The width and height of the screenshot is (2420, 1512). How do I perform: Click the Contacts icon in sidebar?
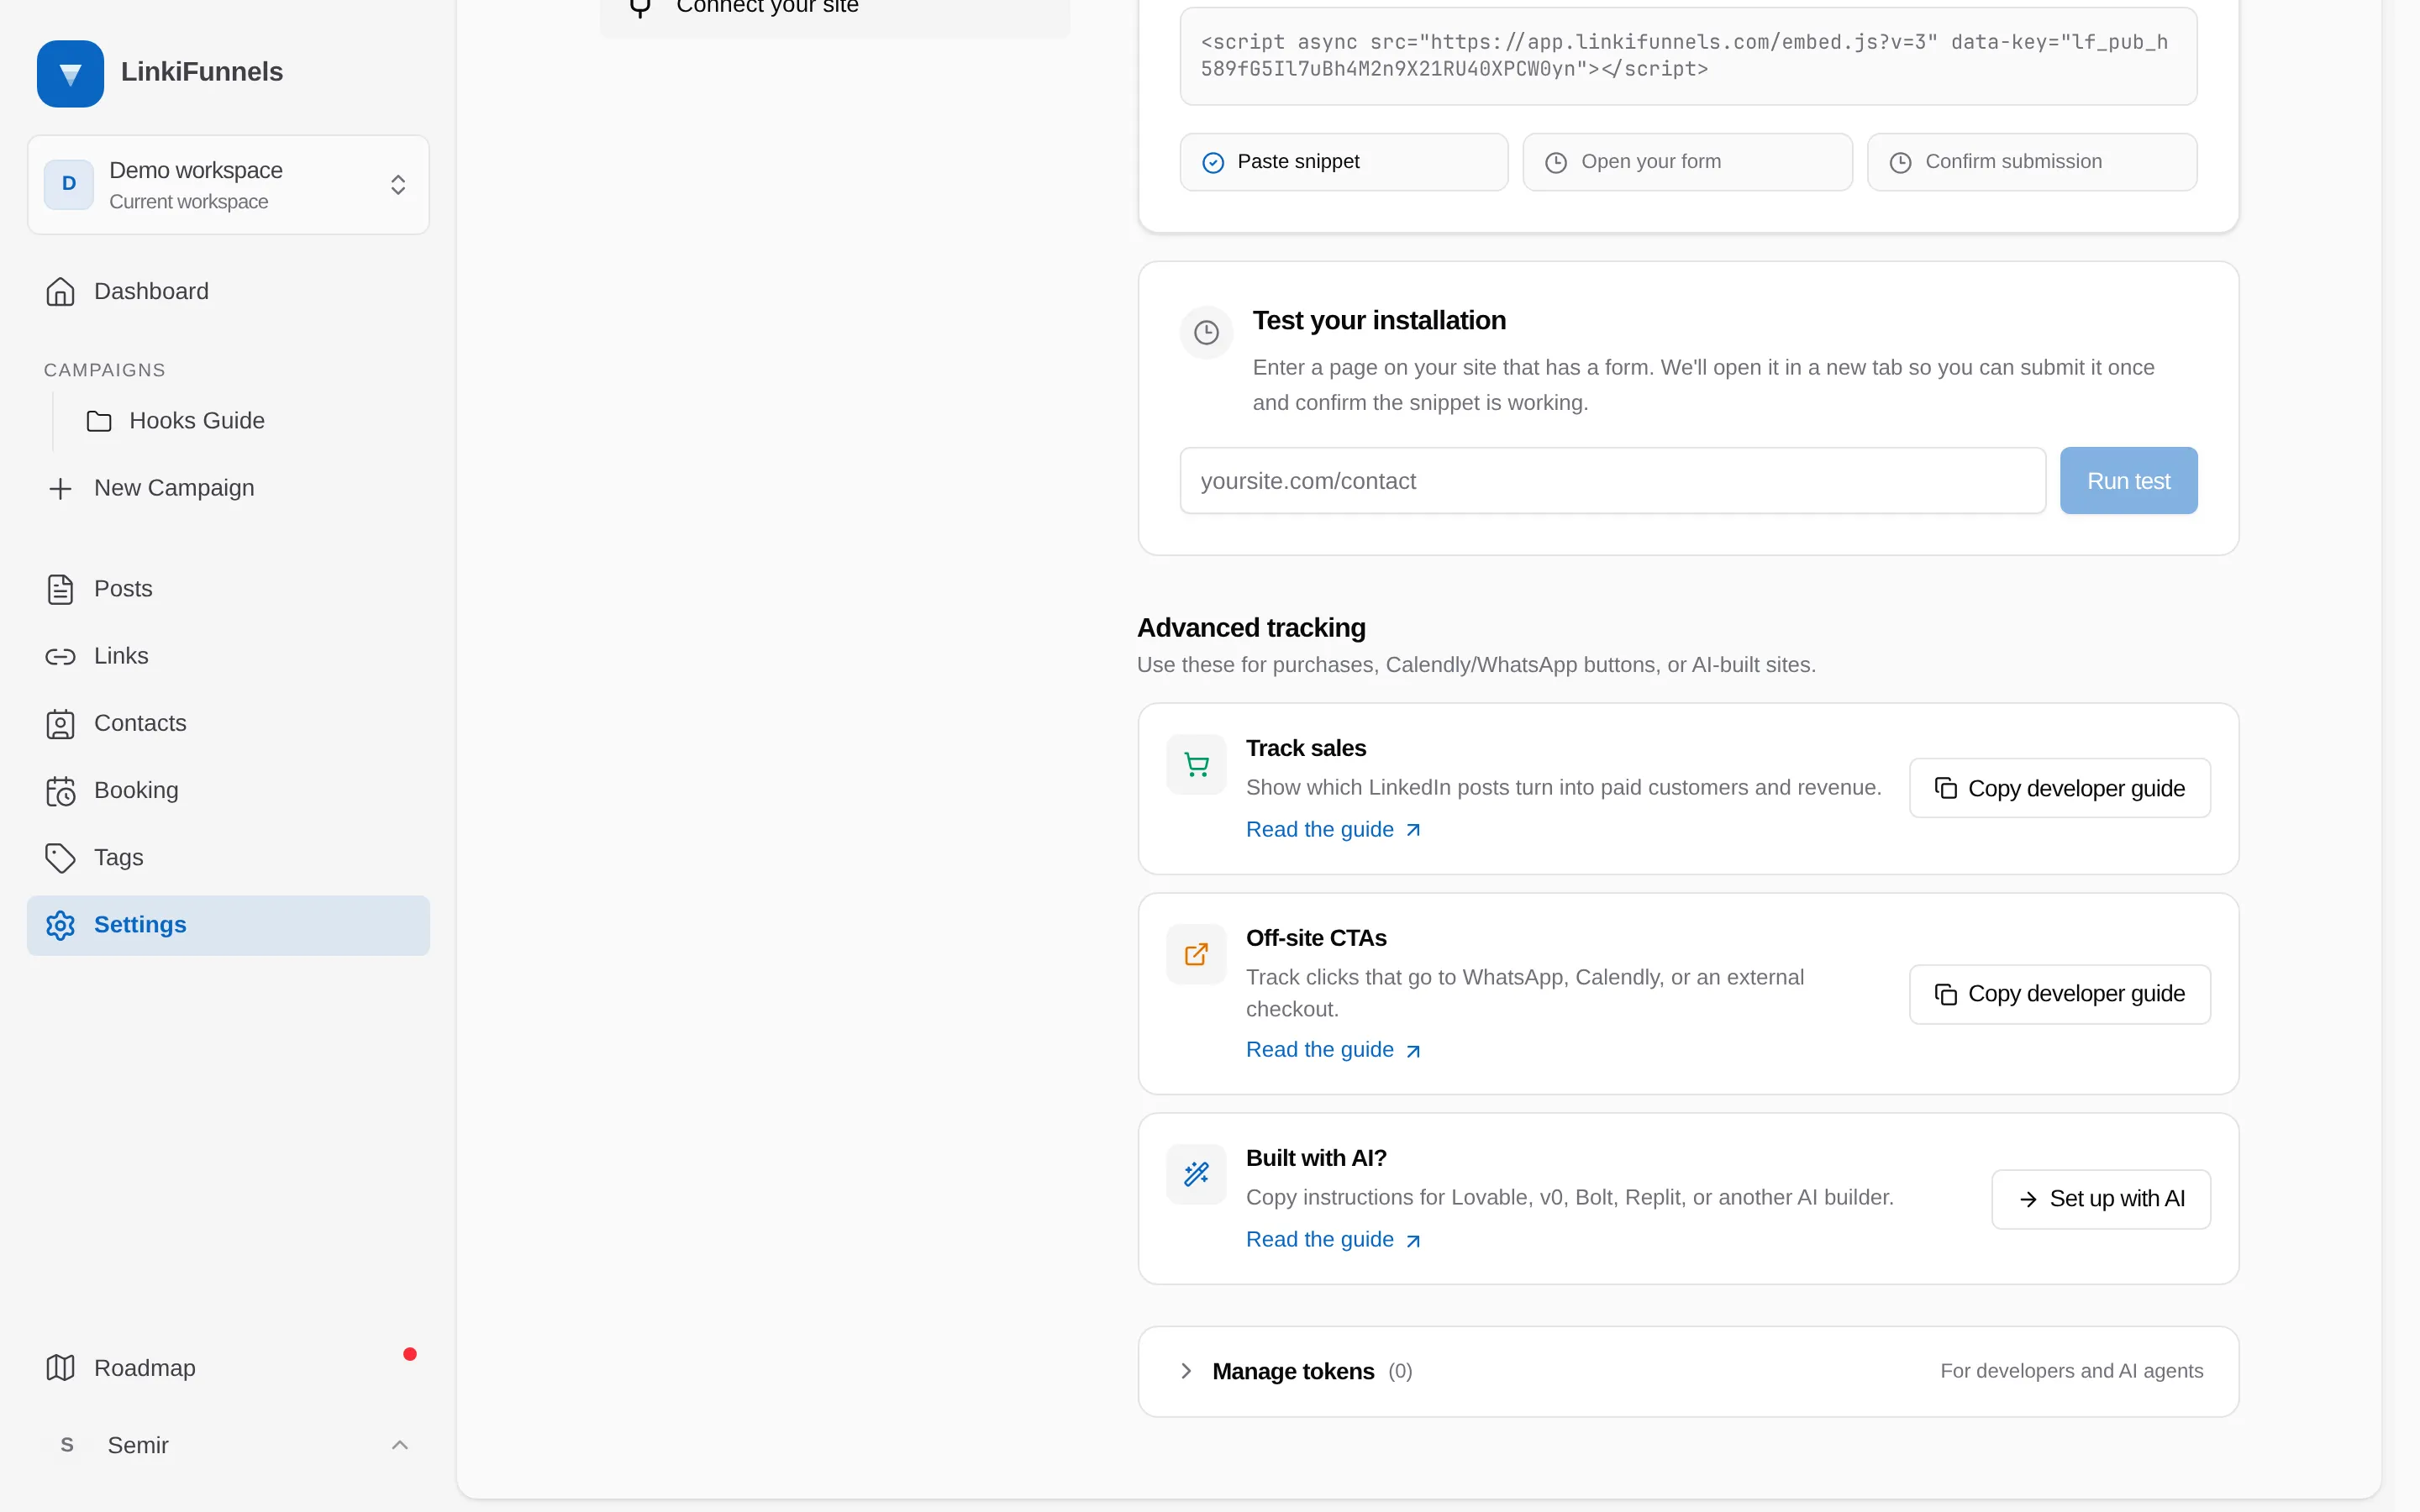click(x=60, y=724)
